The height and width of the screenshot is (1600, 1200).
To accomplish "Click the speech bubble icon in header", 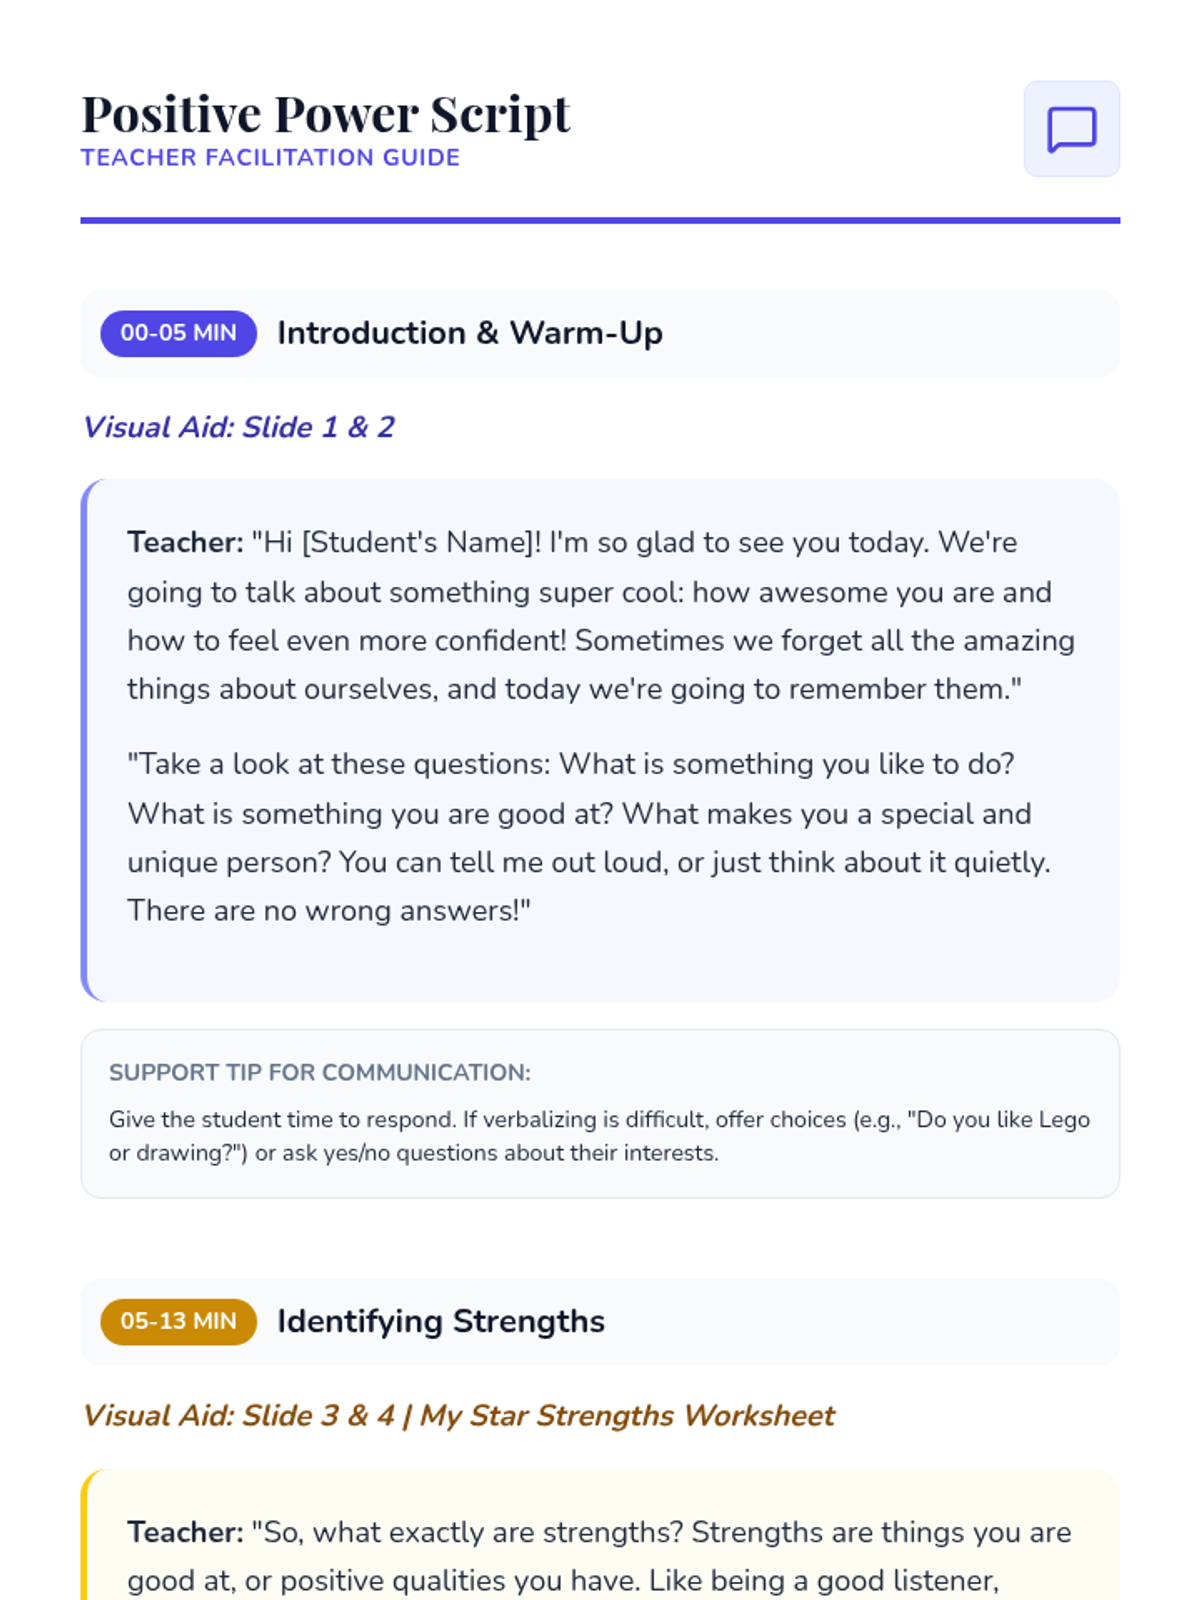I will point(1071,129).
